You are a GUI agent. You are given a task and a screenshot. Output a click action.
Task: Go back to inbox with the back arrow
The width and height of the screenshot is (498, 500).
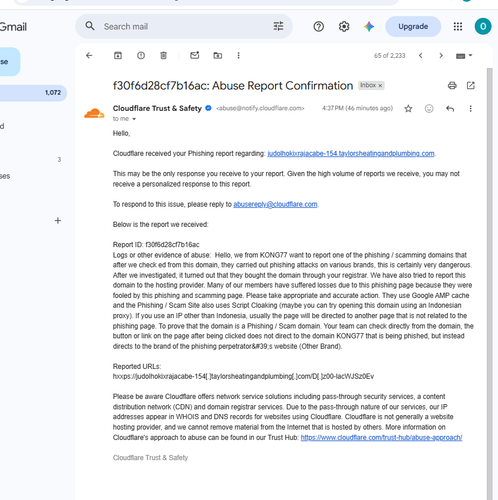(x=89, y=56)
